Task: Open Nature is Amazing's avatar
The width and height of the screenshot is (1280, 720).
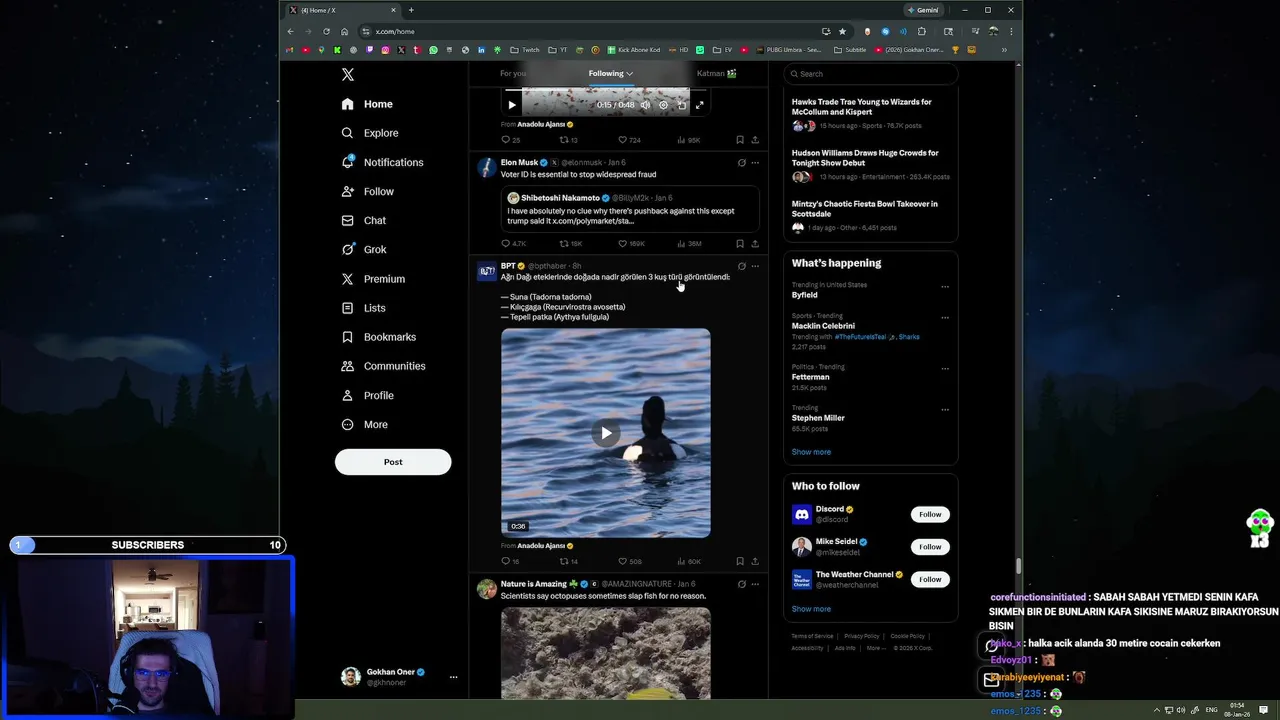Action: [486, 589]
